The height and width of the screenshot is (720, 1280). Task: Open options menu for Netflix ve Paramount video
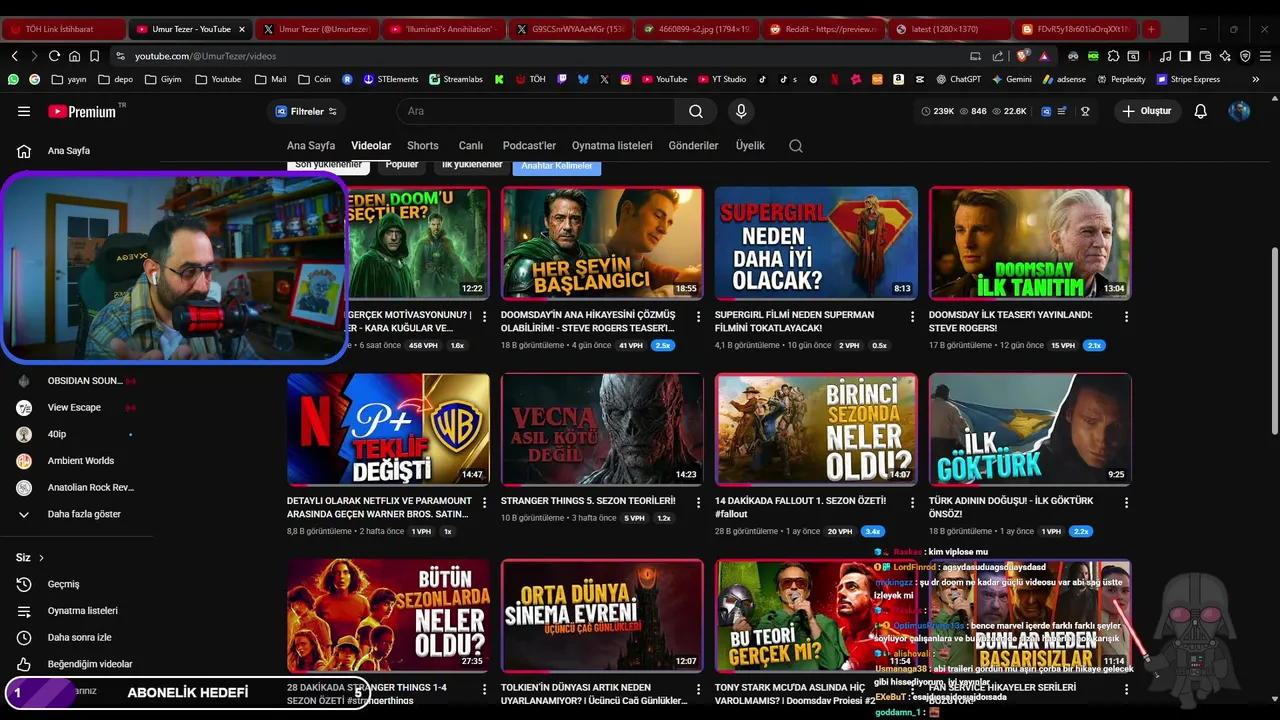coord(484,503)
